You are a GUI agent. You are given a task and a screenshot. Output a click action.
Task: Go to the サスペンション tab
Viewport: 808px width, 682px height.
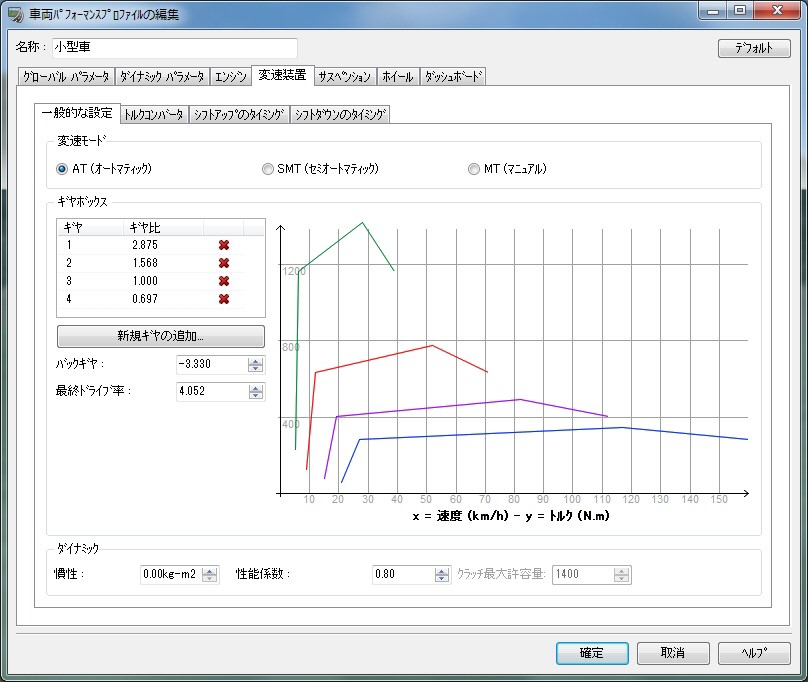344,76
